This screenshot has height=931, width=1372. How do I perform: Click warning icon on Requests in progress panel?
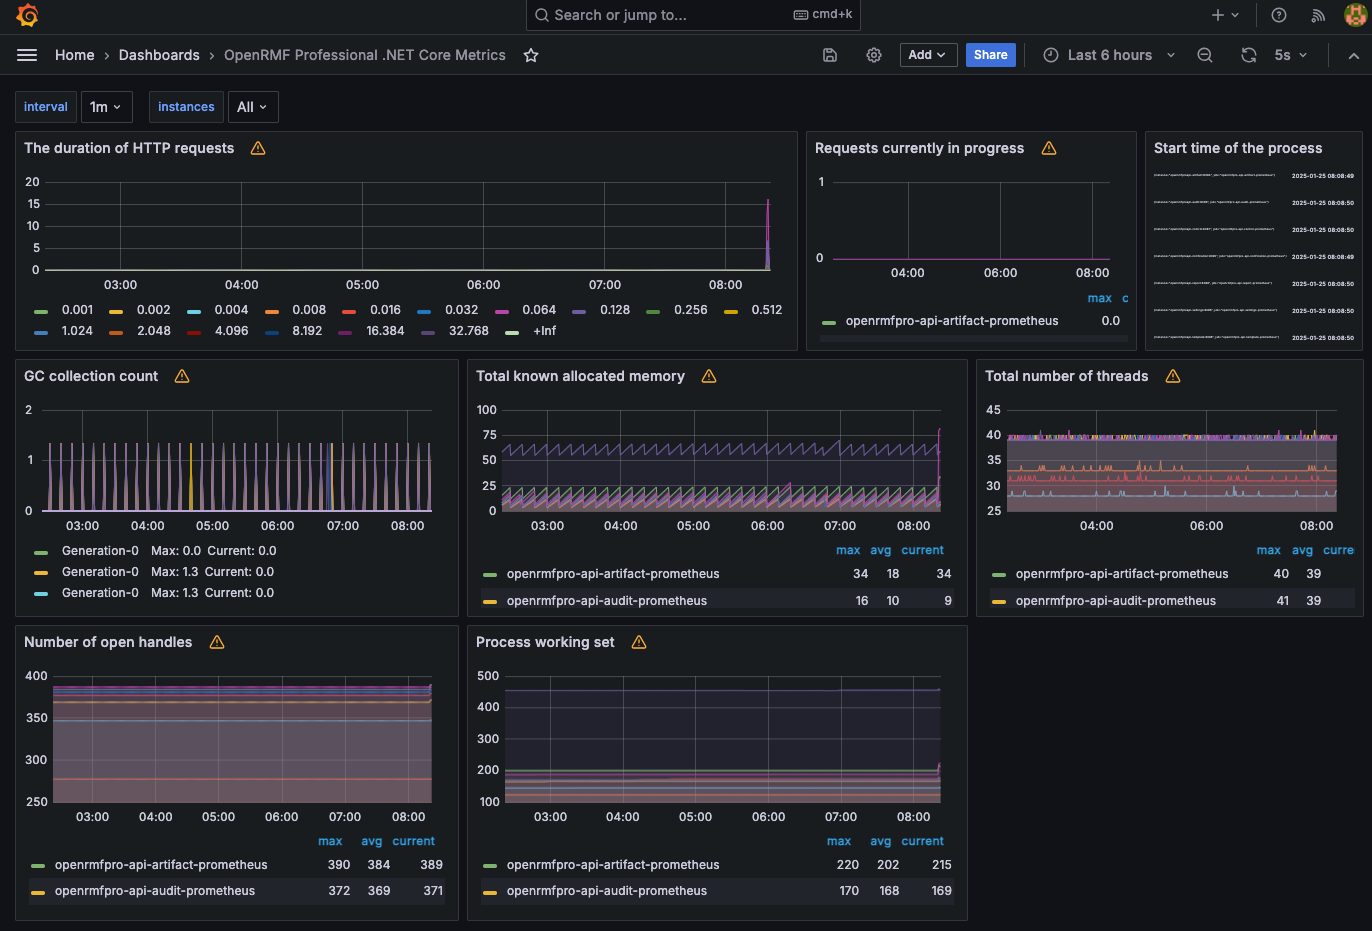point(1049,148)
